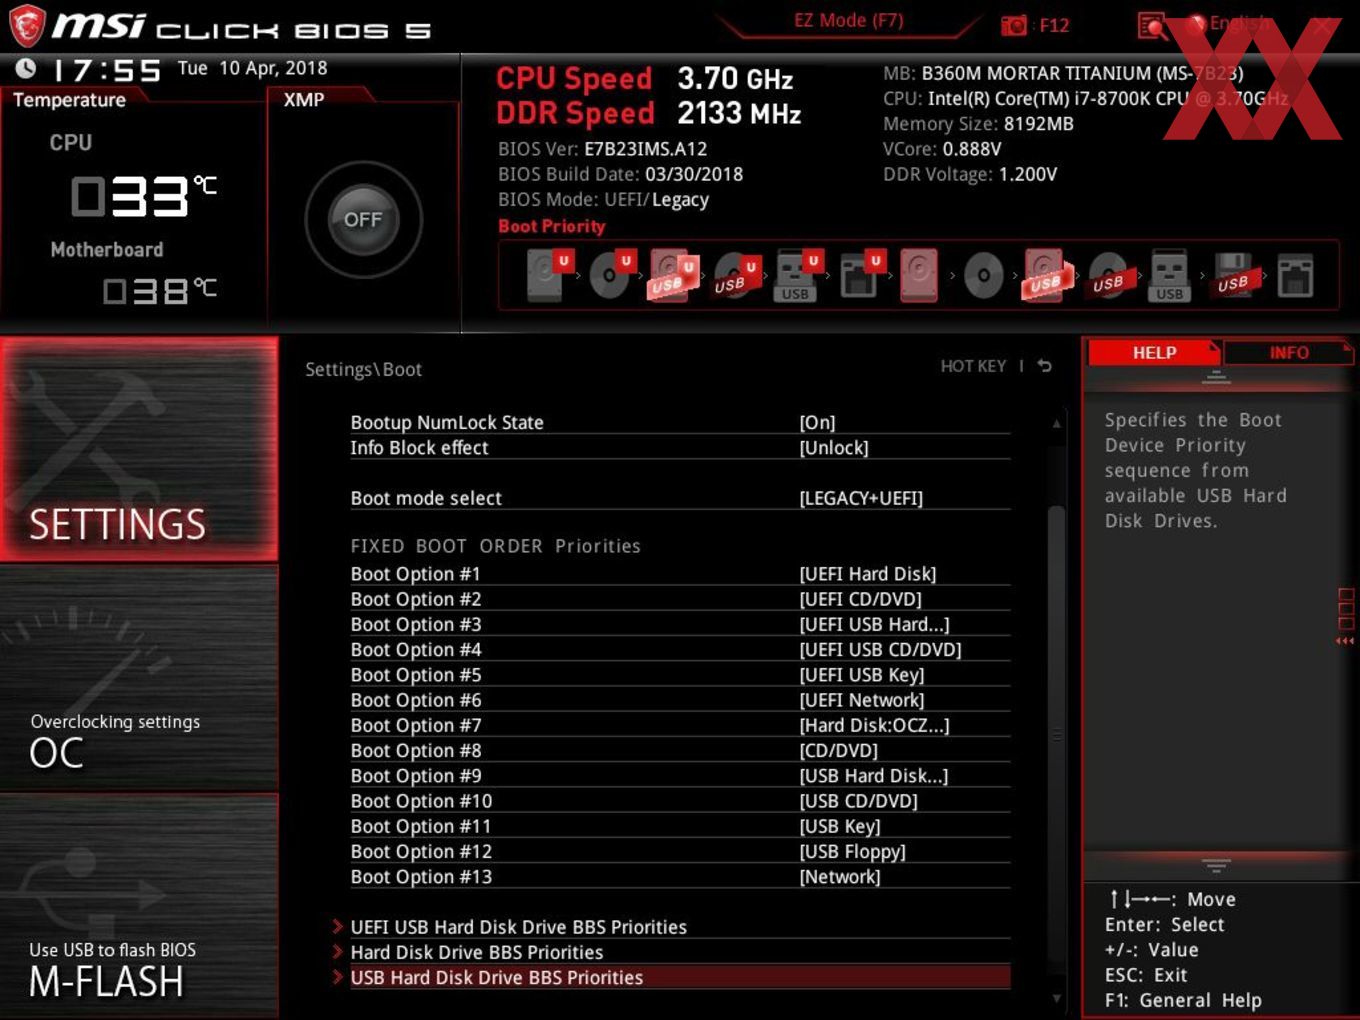This screenshot has height=1020, width=1360.
Task: Click the settings list scroll-down arrow
Action: [x=1056, y=998]
